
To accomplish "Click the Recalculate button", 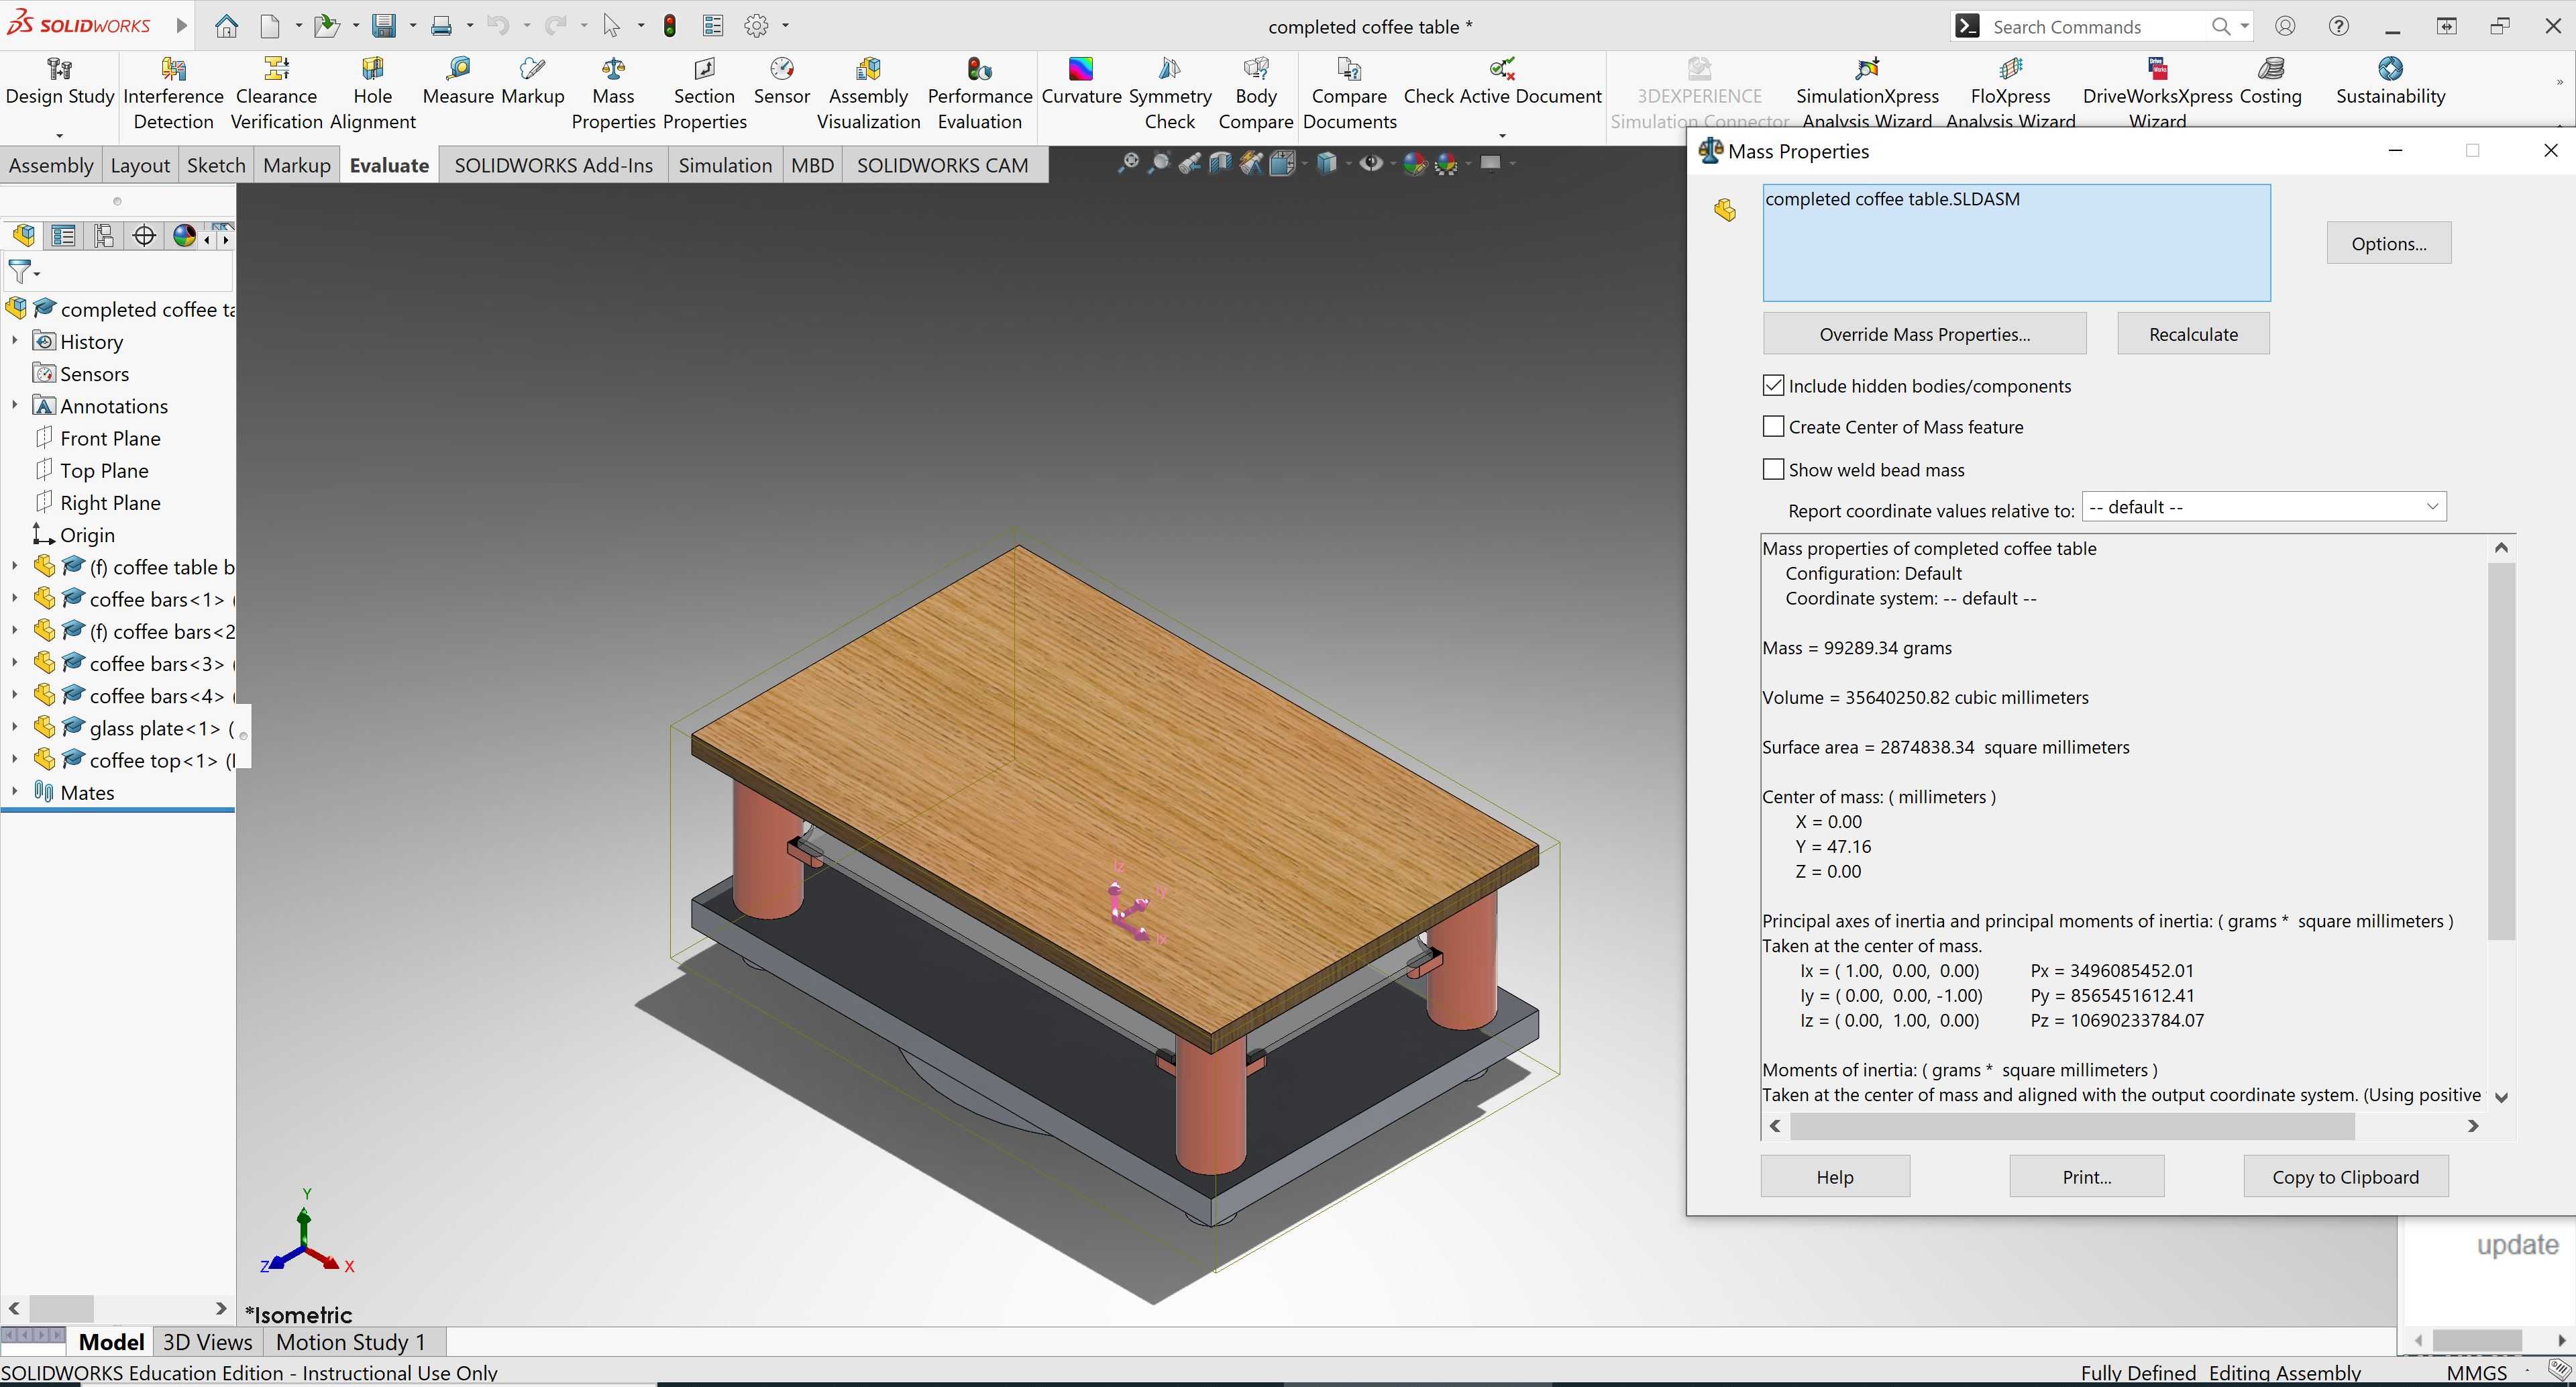I will [2193, 334].
